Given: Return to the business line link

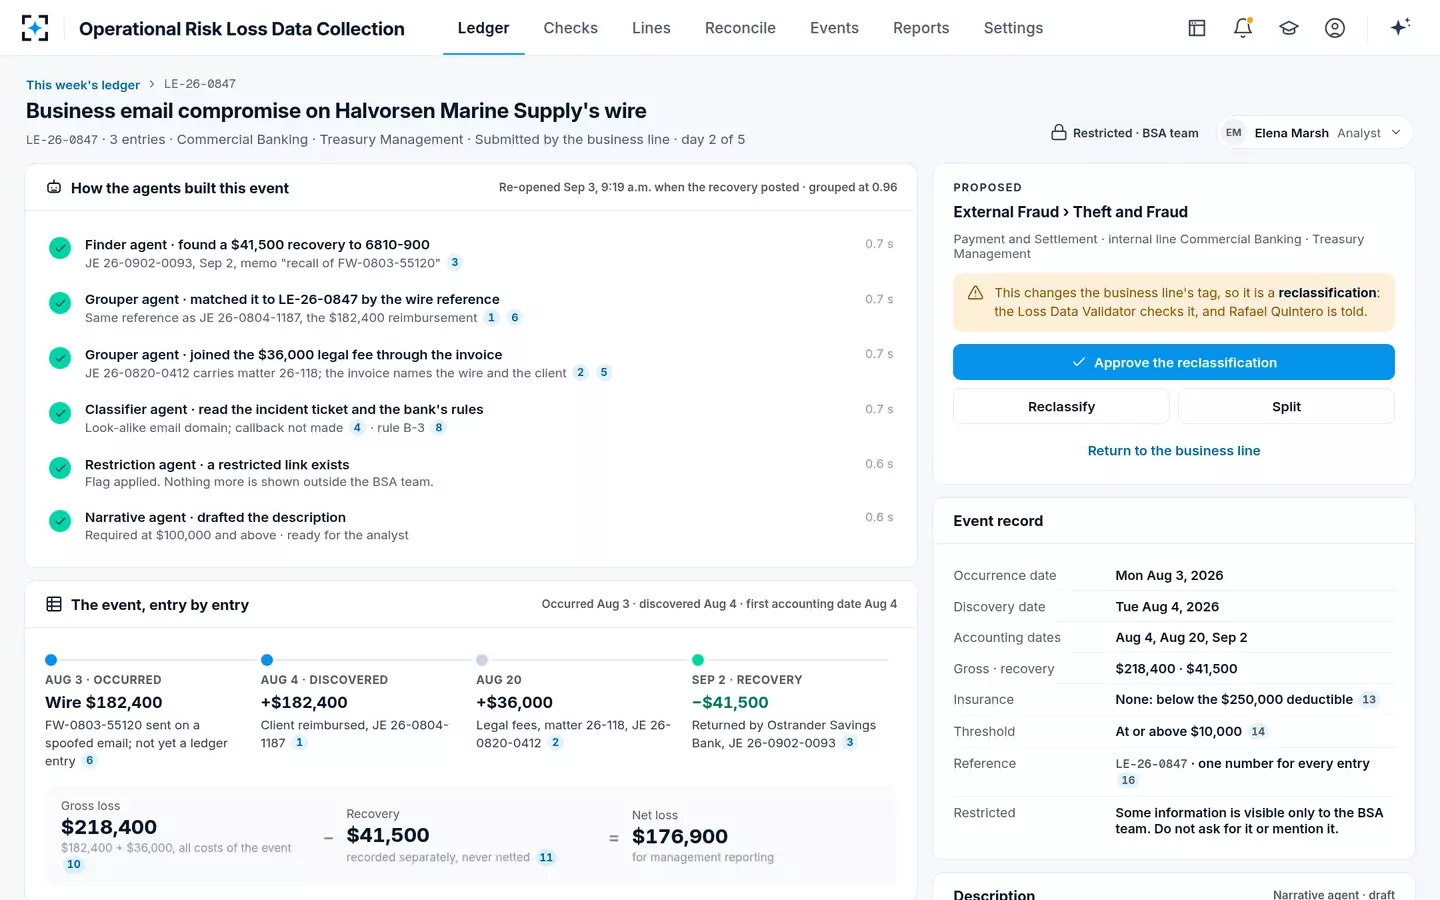Looking at the screenshot, I should [1173, 451].
